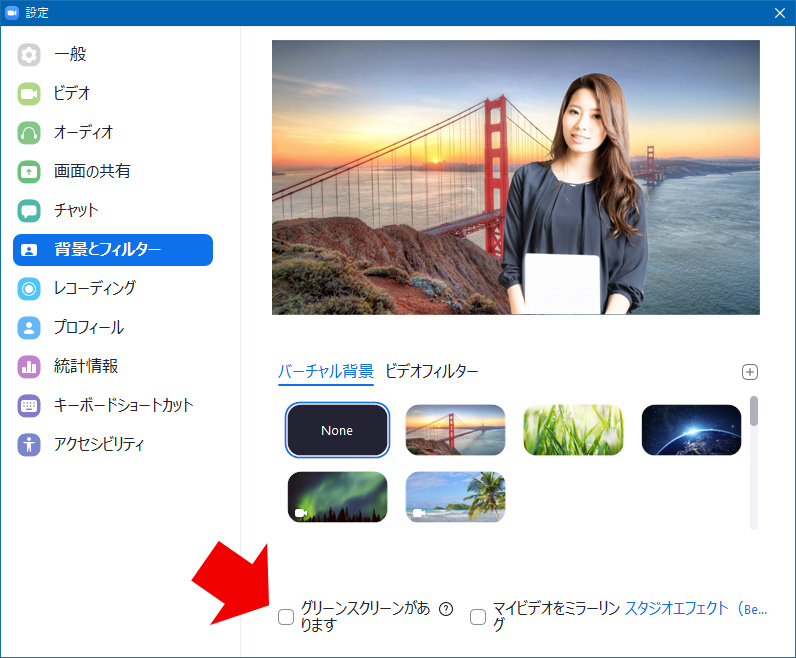796x658 pixels.
Task: Select the ビデオ camera icon in sidebar
Action: [29, 94]
